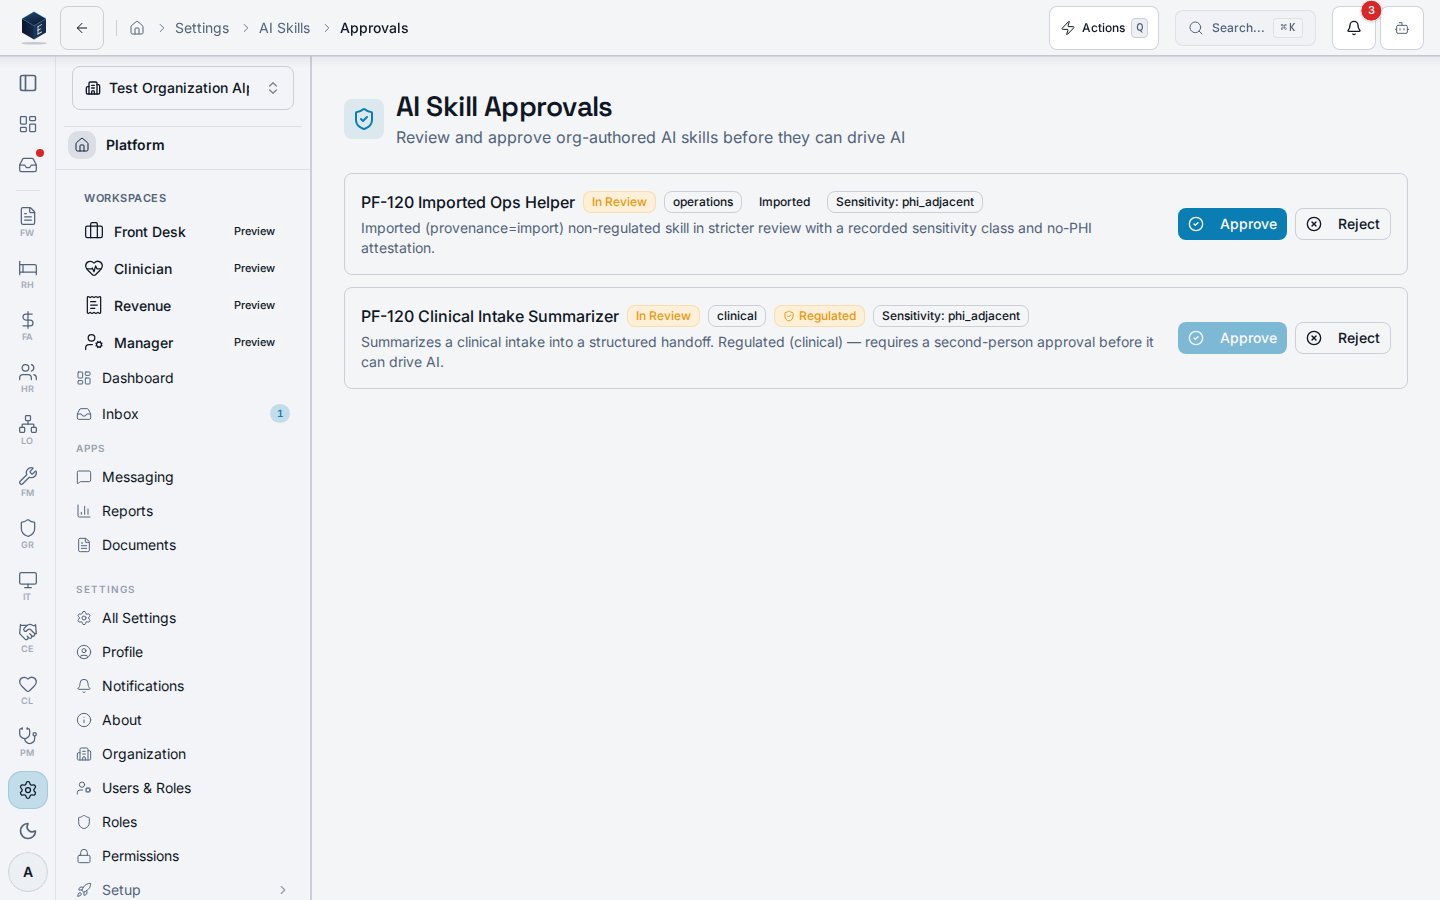This screenshot has width=1440, height=900.
Task: Open the PM stethoscope module icon
Action: tap(28, 741)
